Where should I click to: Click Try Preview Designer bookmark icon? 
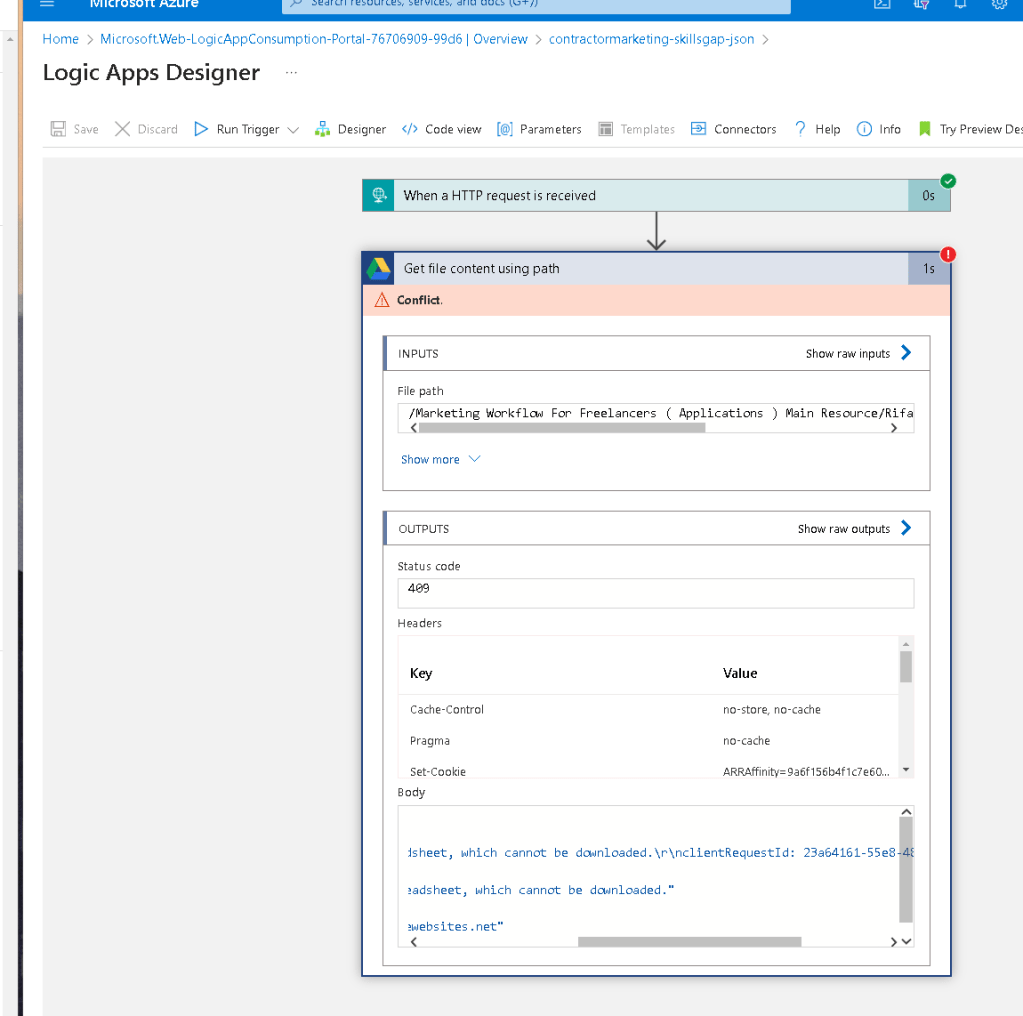pos(924,129)
